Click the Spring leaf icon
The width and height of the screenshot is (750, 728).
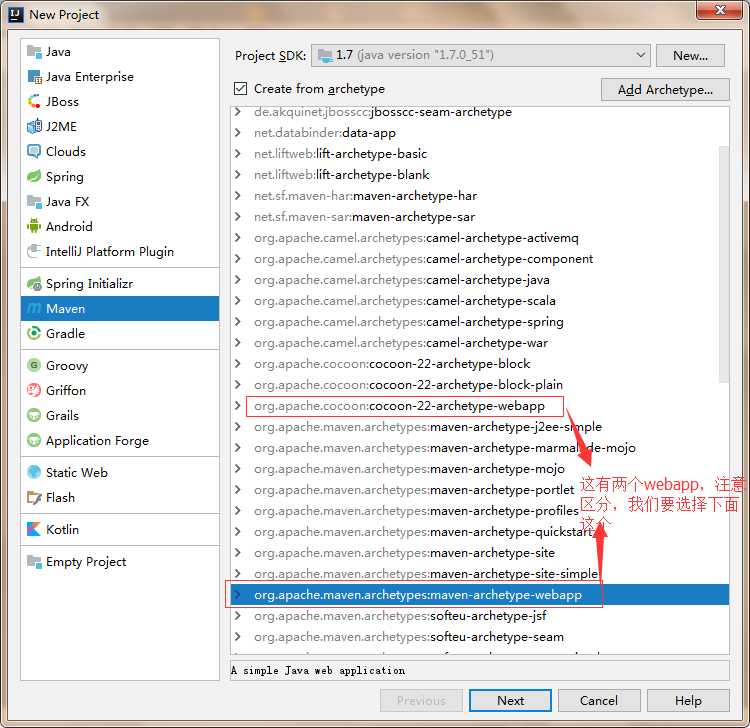tap(34, 176)
